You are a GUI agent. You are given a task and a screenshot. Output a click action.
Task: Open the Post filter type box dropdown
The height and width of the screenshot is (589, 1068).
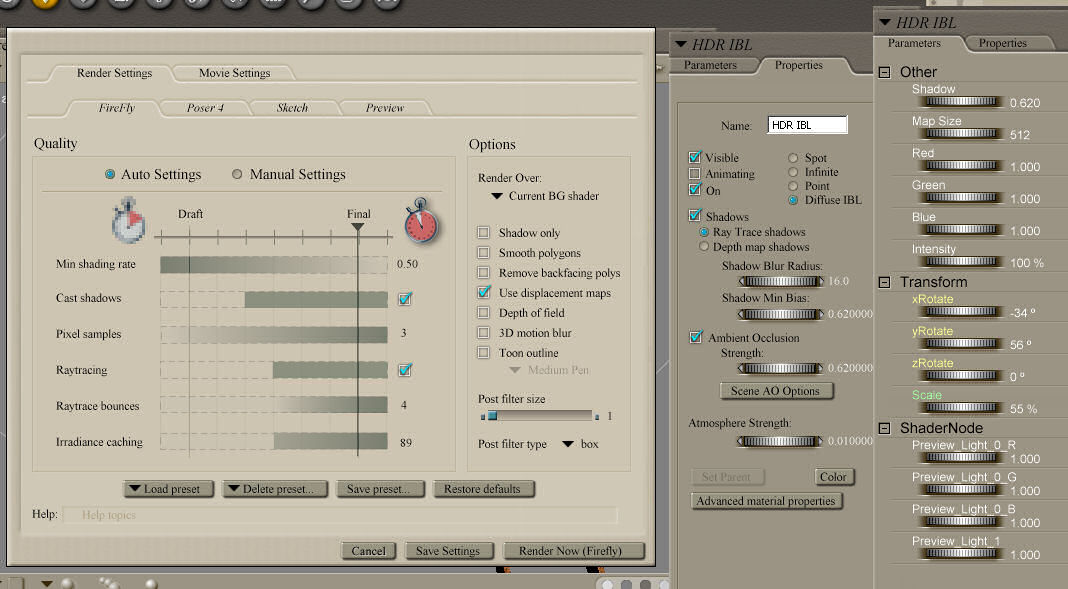[x=580, y=444]
